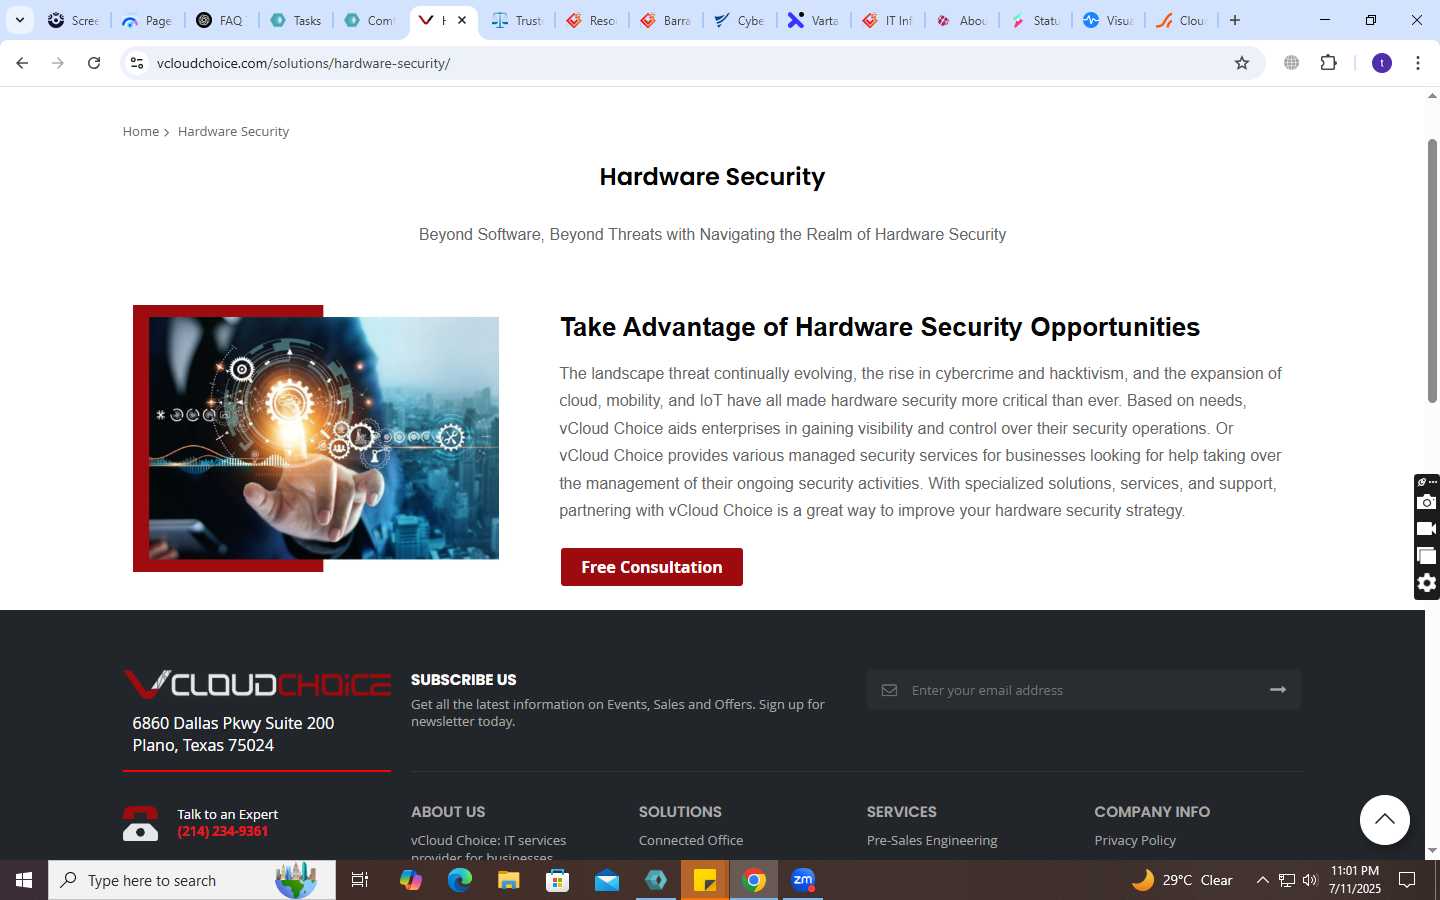Open Task View from taskbar
The height and width of the screenshot is (900, 1440).
[x=360, y=880]
